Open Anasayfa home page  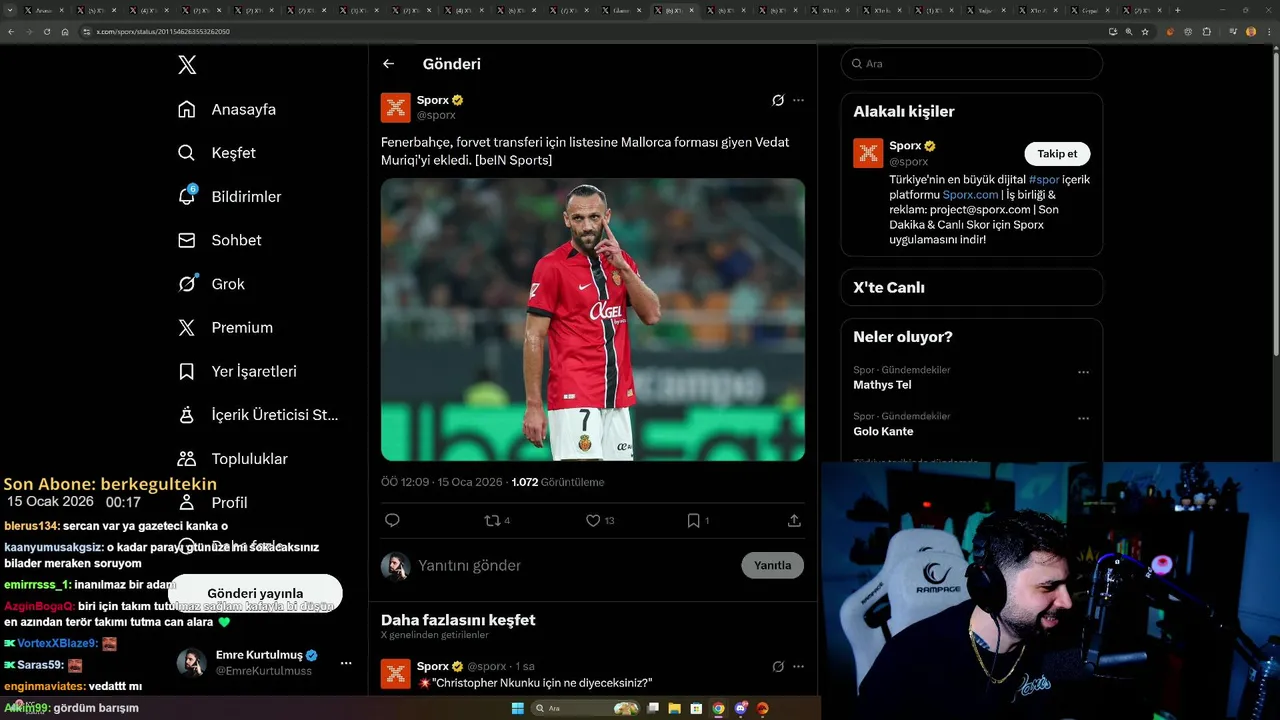(x=226, y=109)
